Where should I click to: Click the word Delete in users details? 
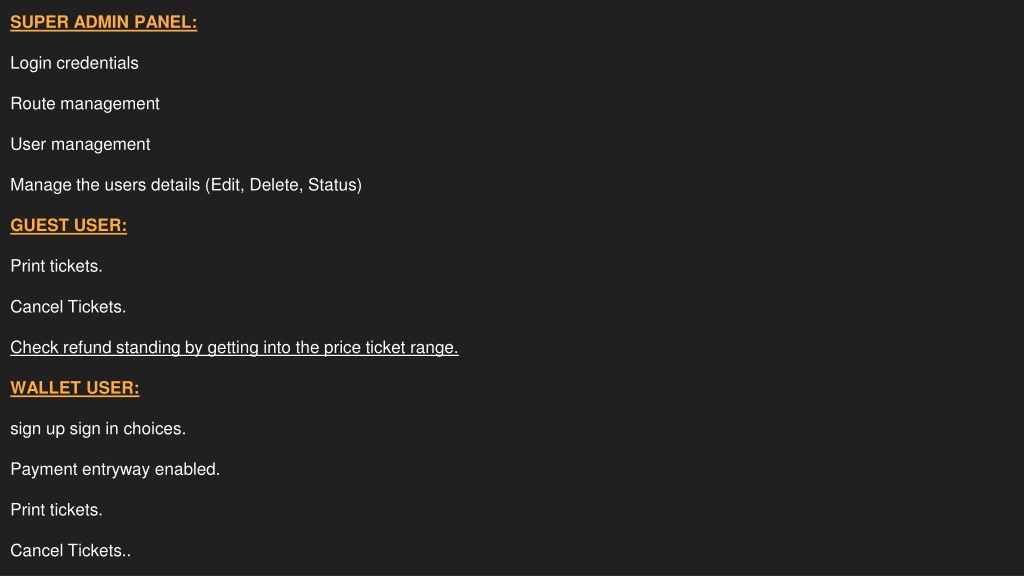(274, 185)
